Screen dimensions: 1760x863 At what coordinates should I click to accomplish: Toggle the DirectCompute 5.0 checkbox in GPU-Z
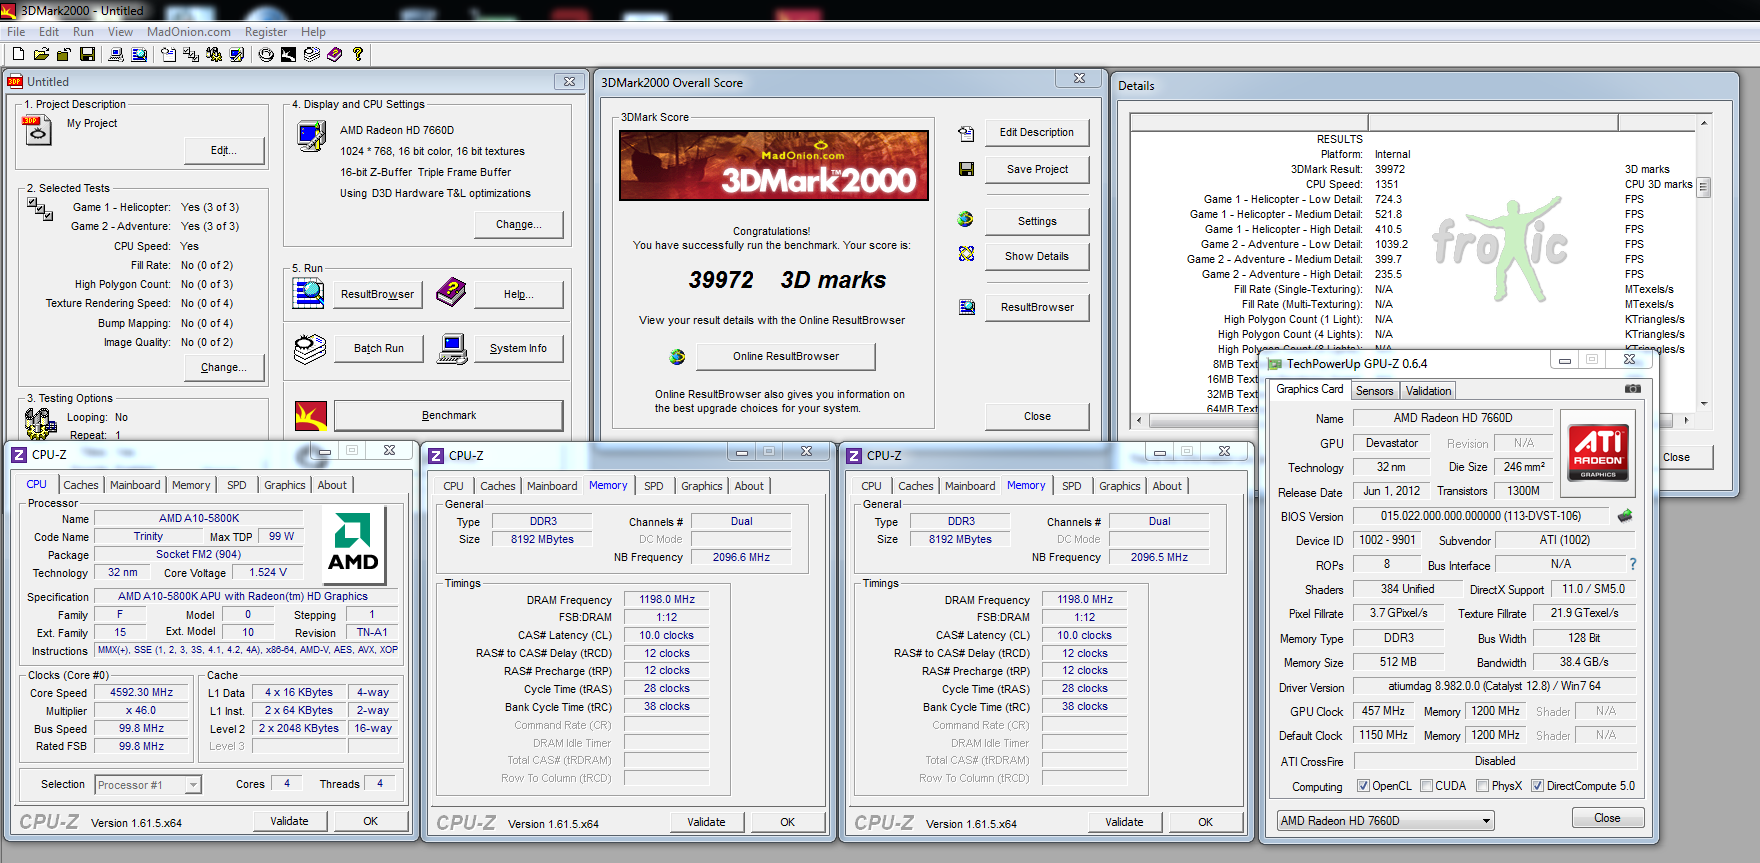1537,786
